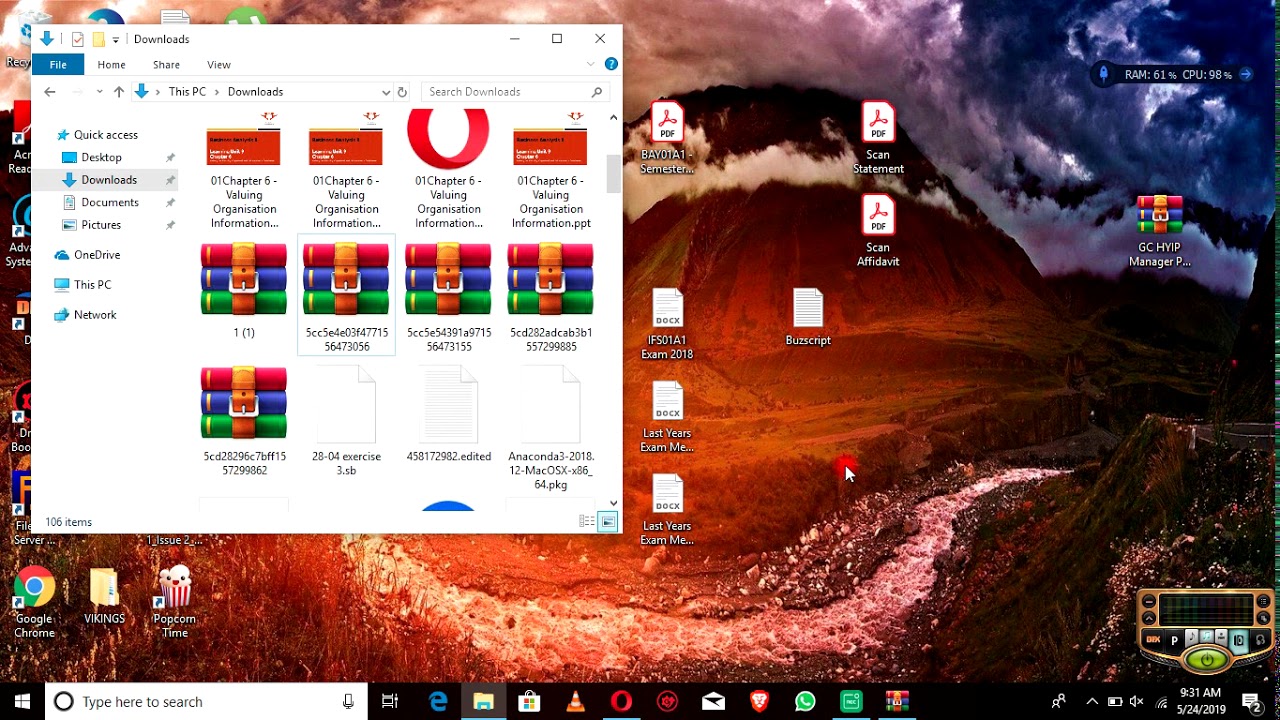This screenshot has height=720, width=1280.
Task: Click the file list scroll up arrow
Action: click(613, 118)
